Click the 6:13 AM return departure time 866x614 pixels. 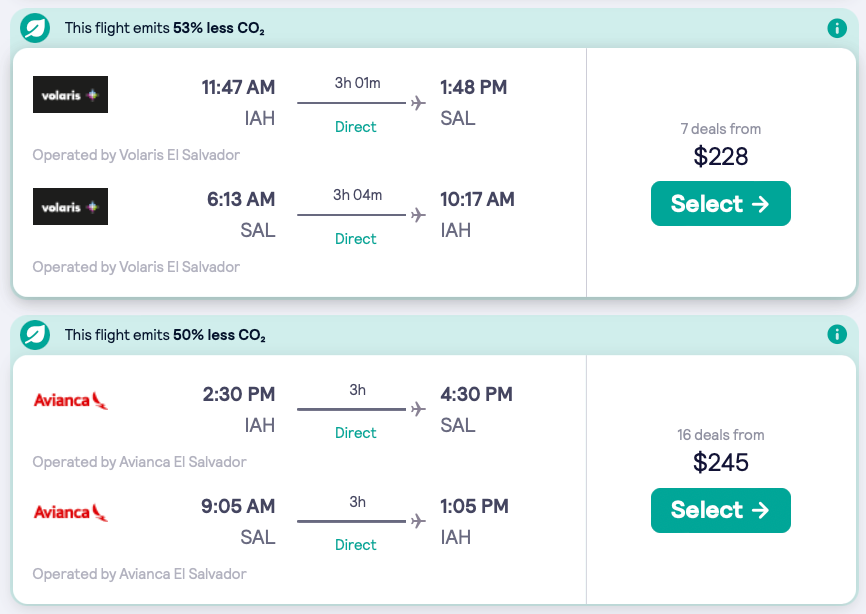(241, 200)
